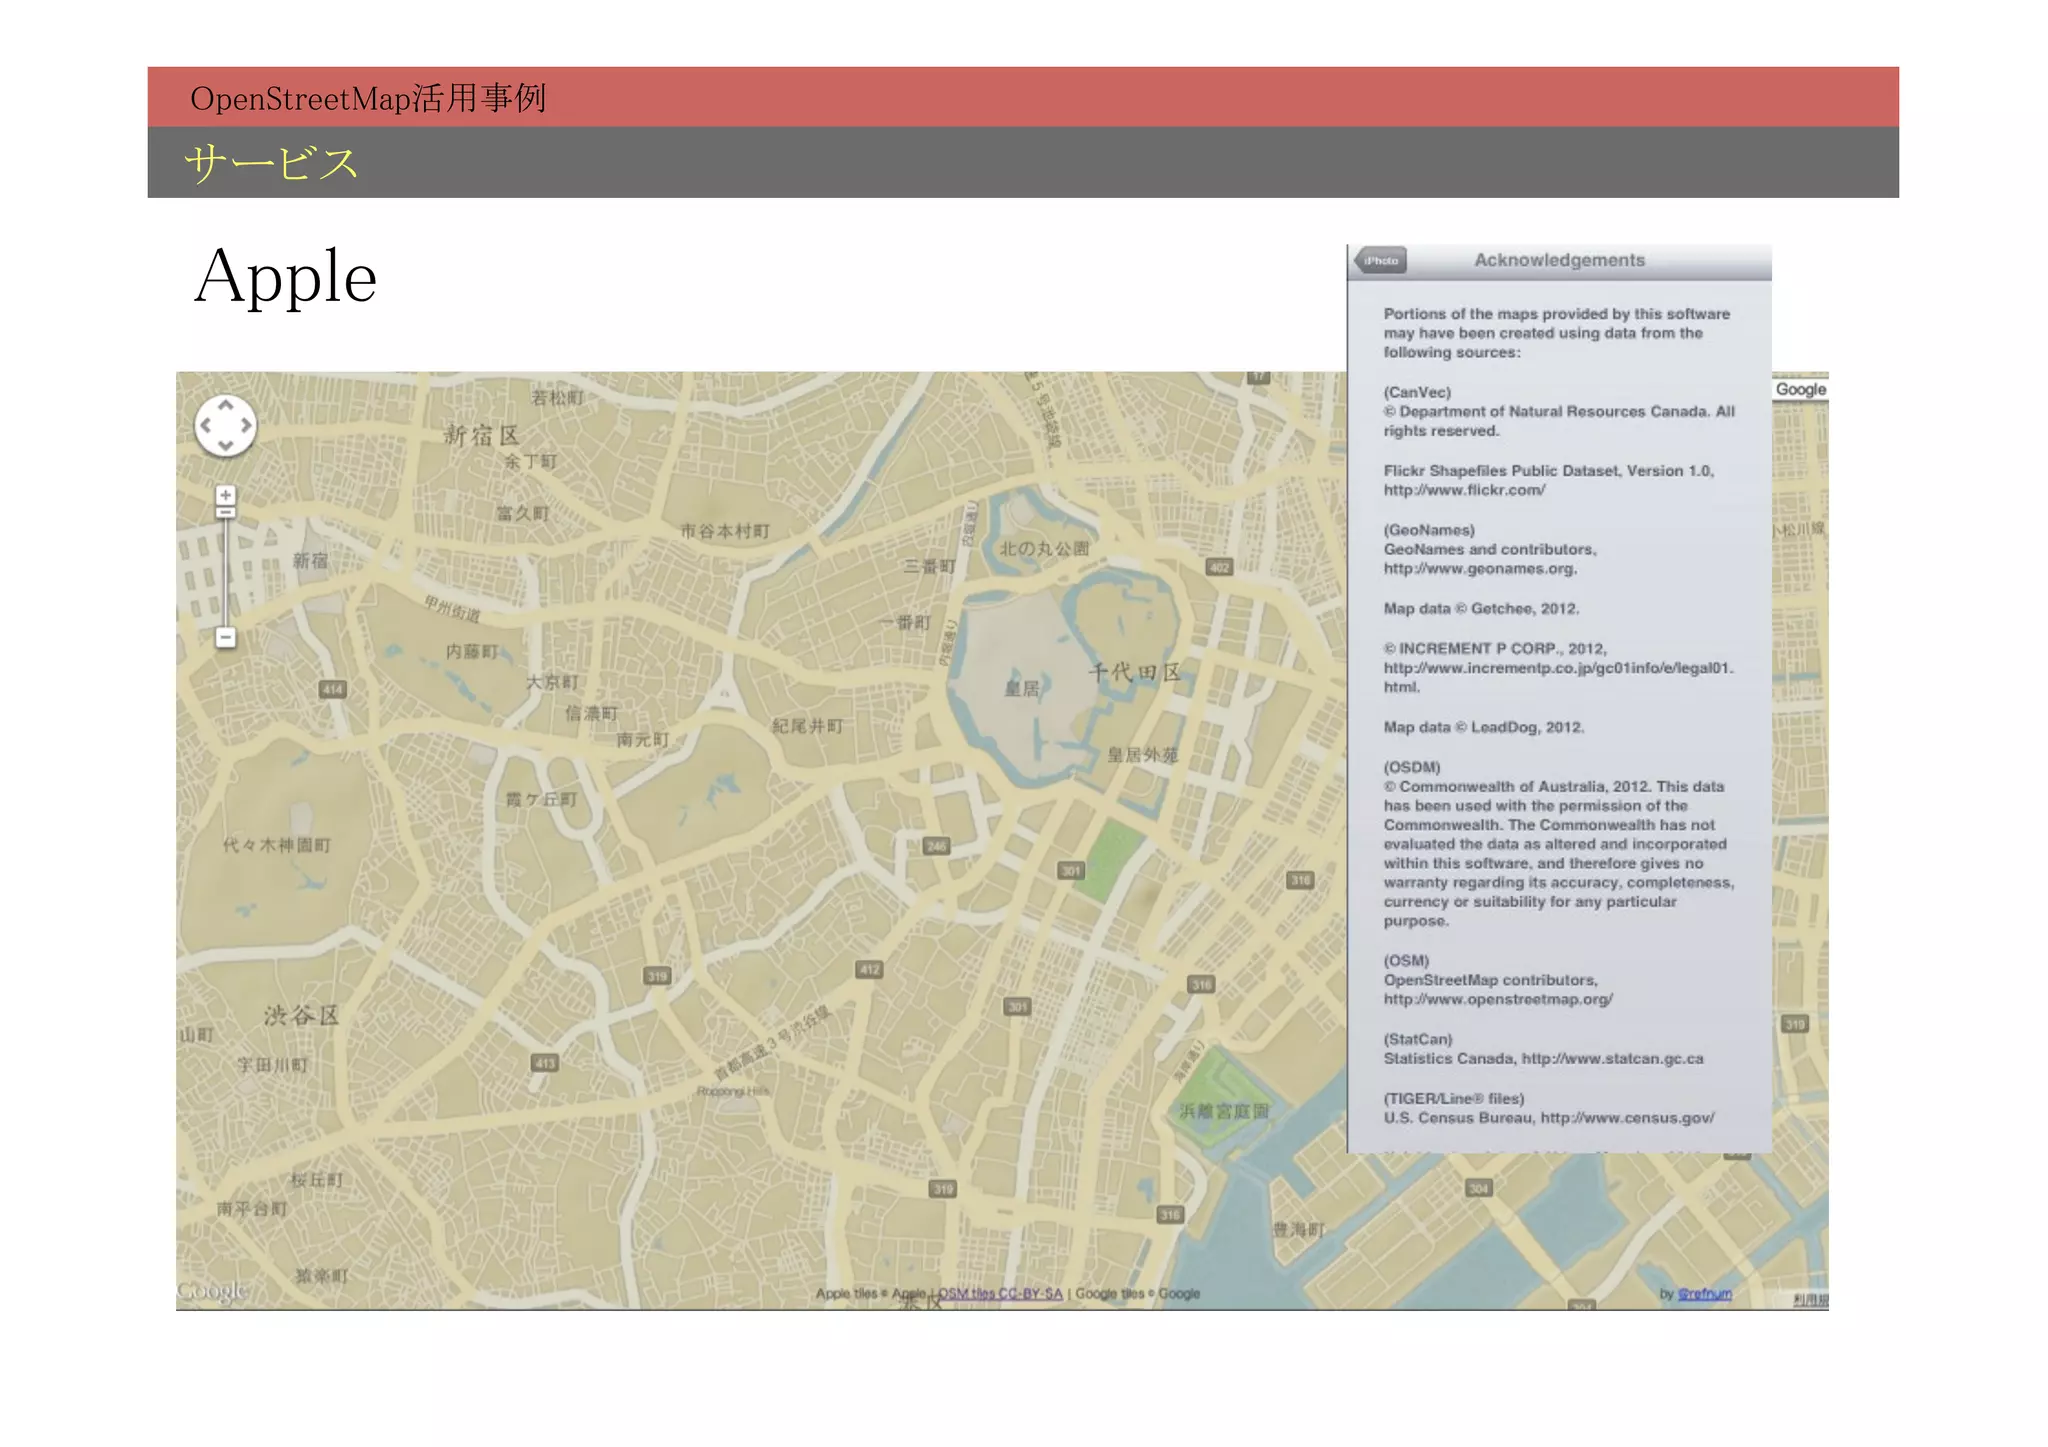Click the Apple slide heading

[286, 277]
